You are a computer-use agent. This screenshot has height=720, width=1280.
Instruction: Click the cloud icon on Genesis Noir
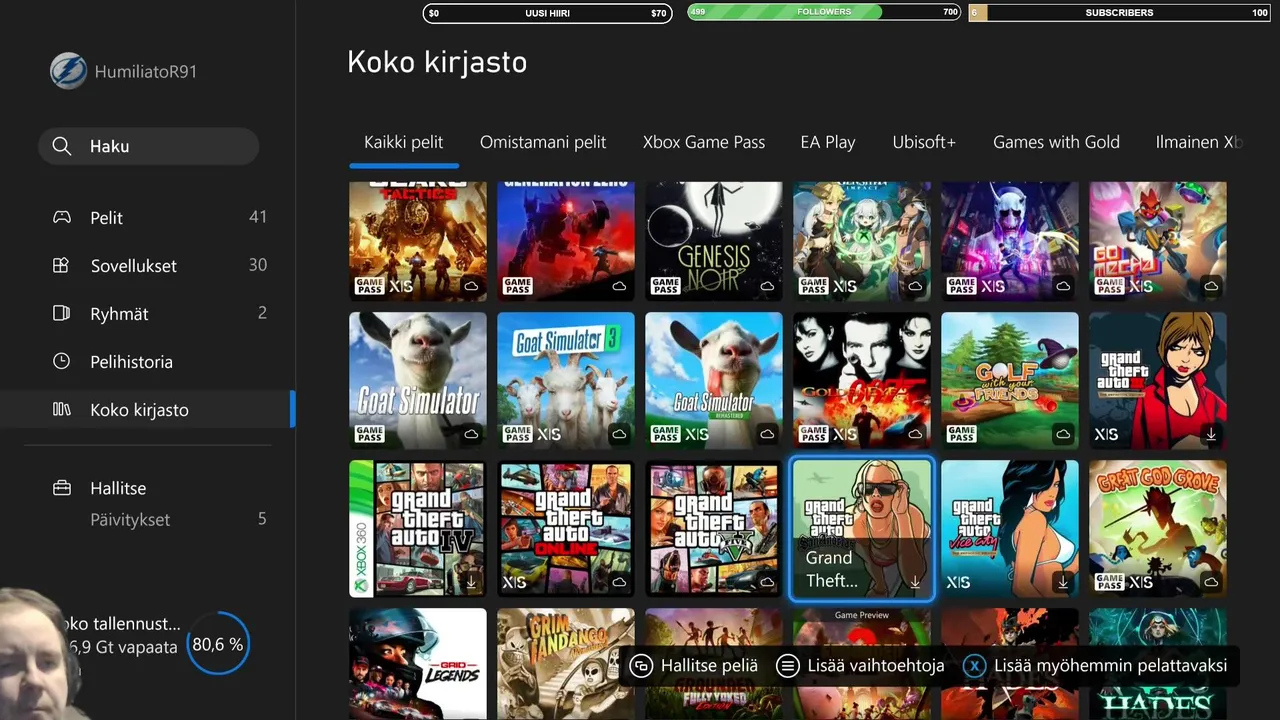point(767,287)
